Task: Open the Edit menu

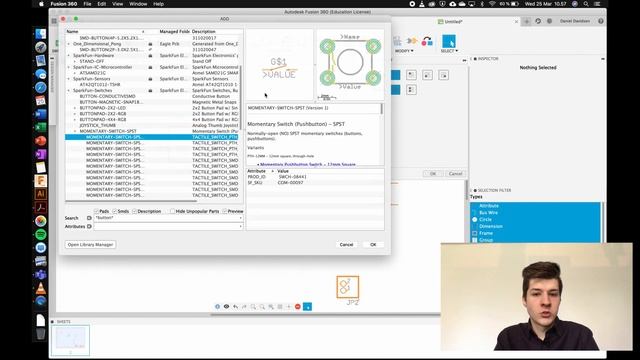Action: (102, 4)
